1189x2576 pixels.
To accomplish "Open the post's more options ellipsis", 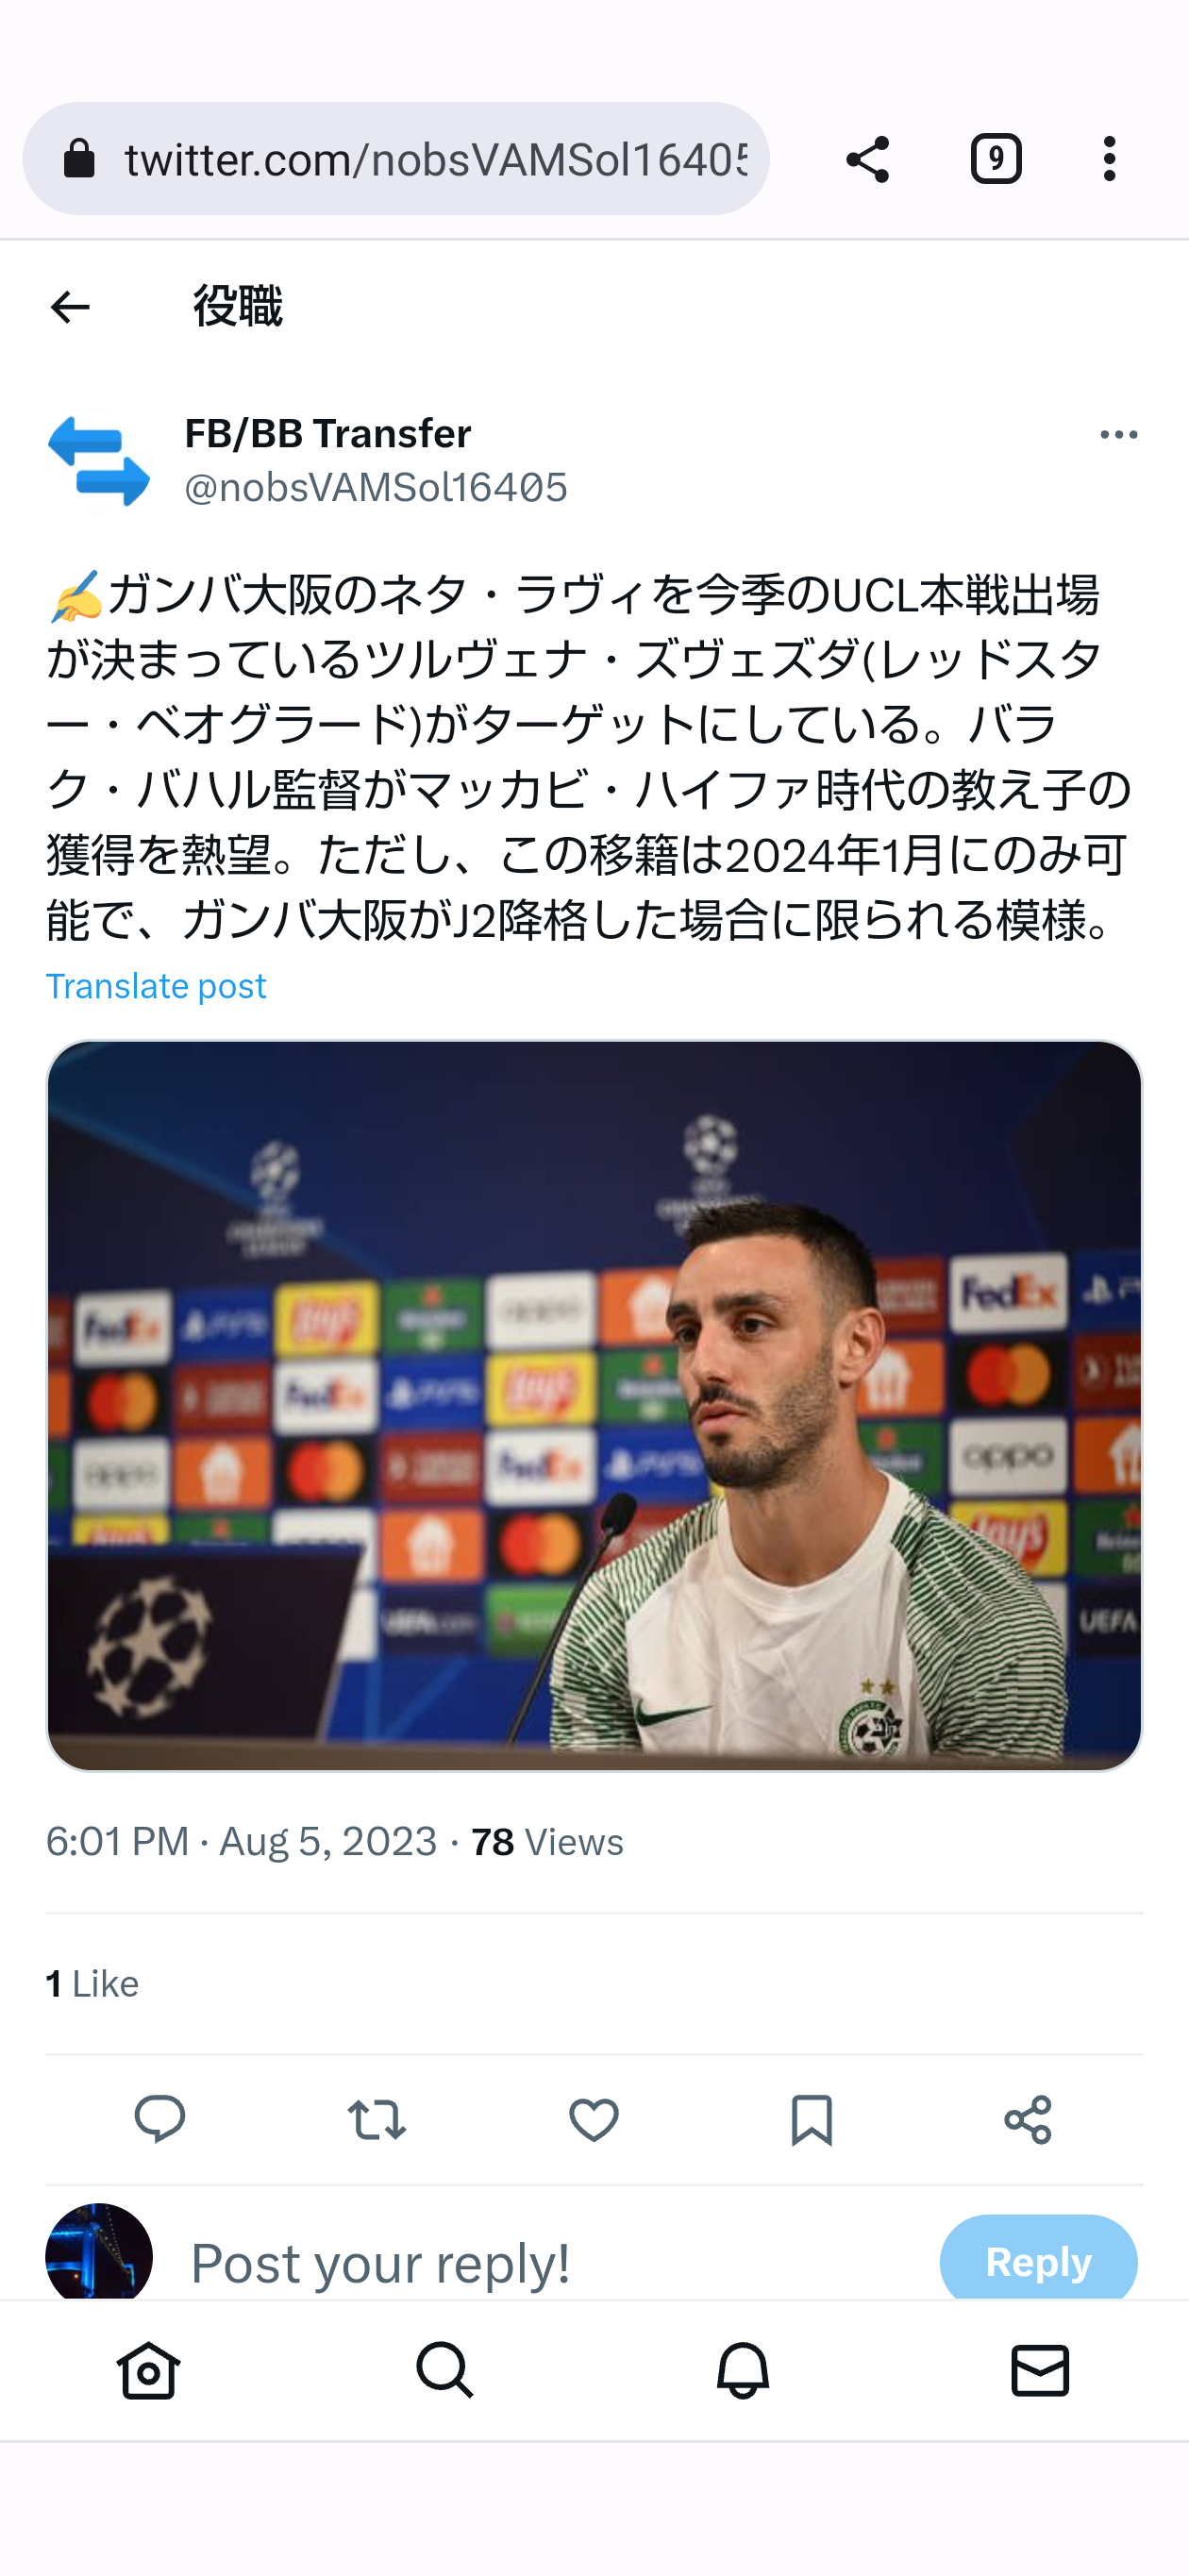I will [1118, 435].
